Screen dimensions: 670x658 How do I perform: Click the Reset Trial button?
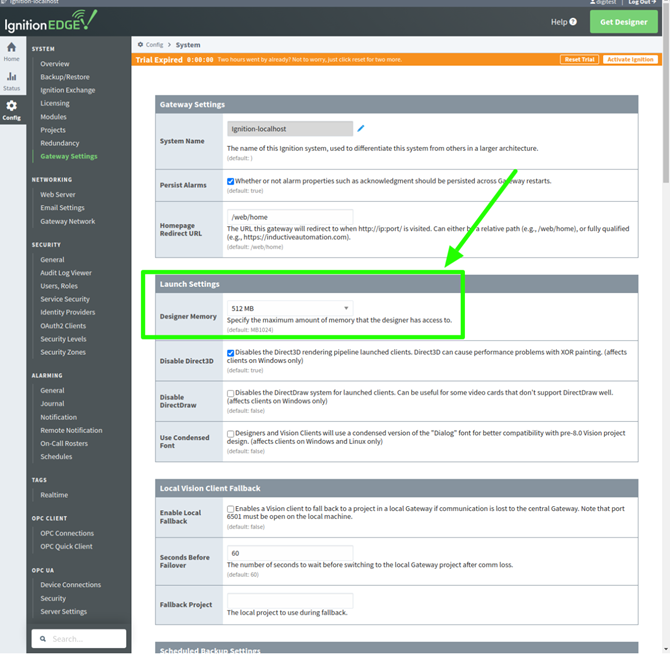pos(579,59)
